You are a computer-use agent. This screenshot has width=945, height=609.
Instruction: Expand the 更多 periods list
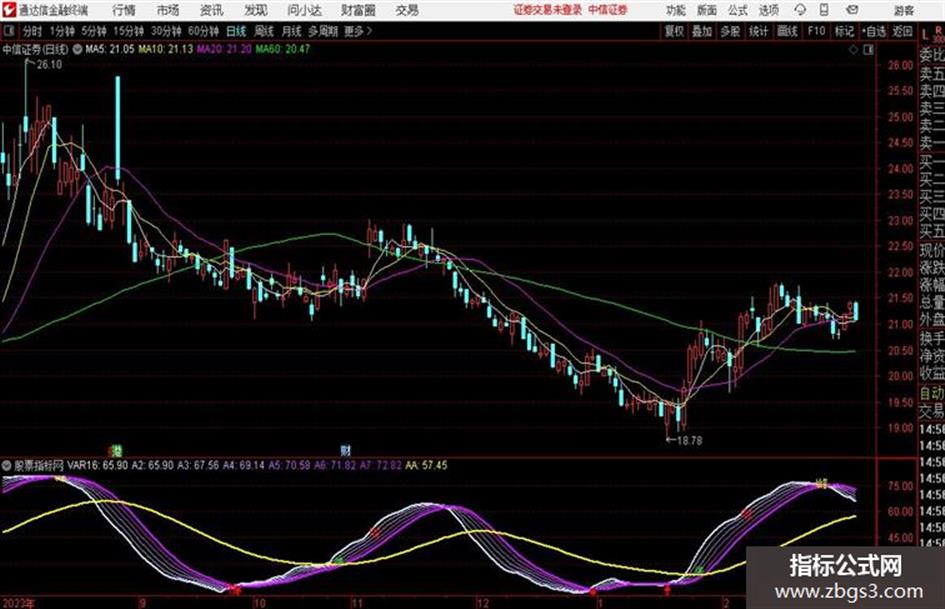pyautogui.click(x=358, y=31)
